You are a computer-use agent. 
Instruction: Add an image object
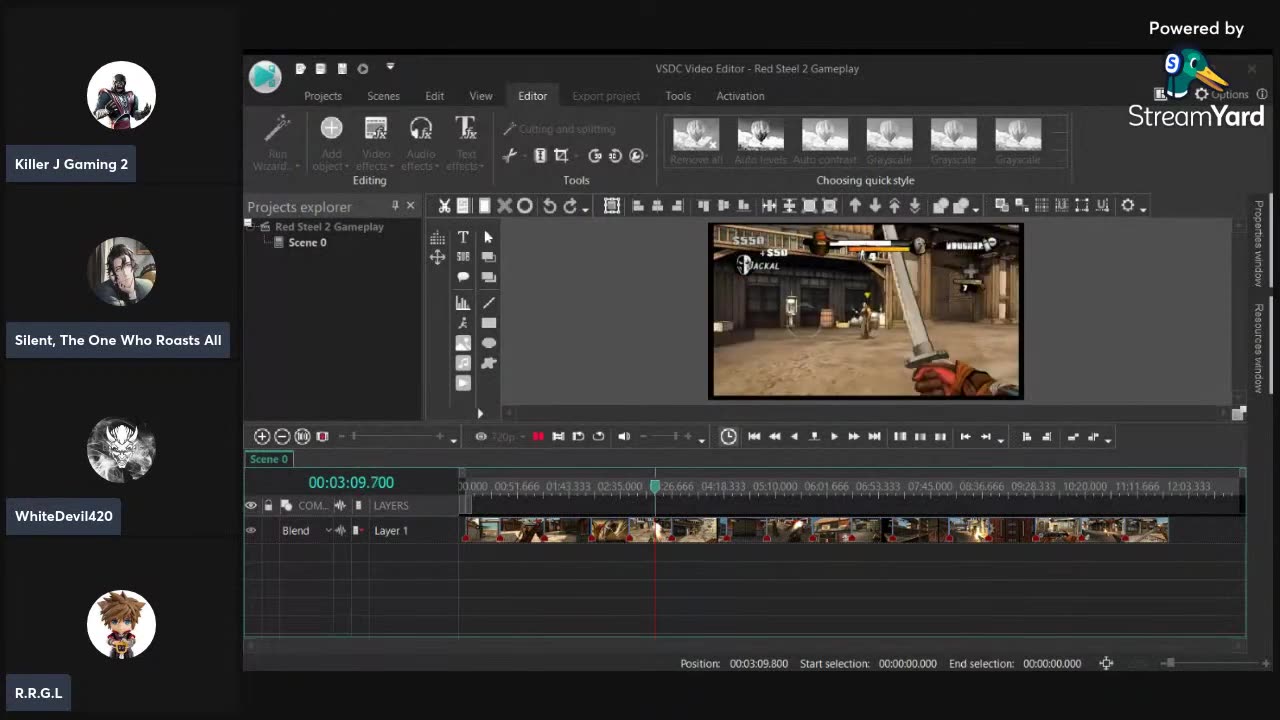click(x=463, y=343)
